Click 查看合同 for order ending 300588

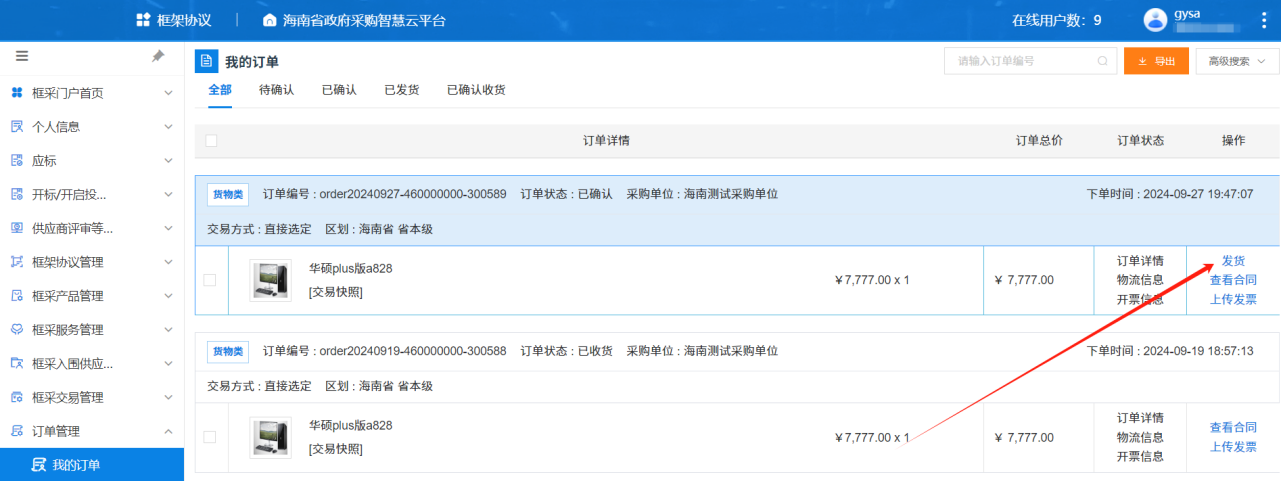pyautogui.click(x=1233, y=428)
